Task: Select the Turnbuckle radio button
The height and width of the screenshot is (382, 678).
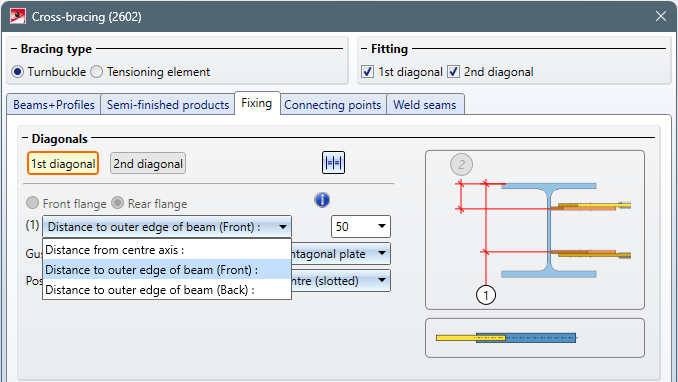Action: tap(17, 72)
